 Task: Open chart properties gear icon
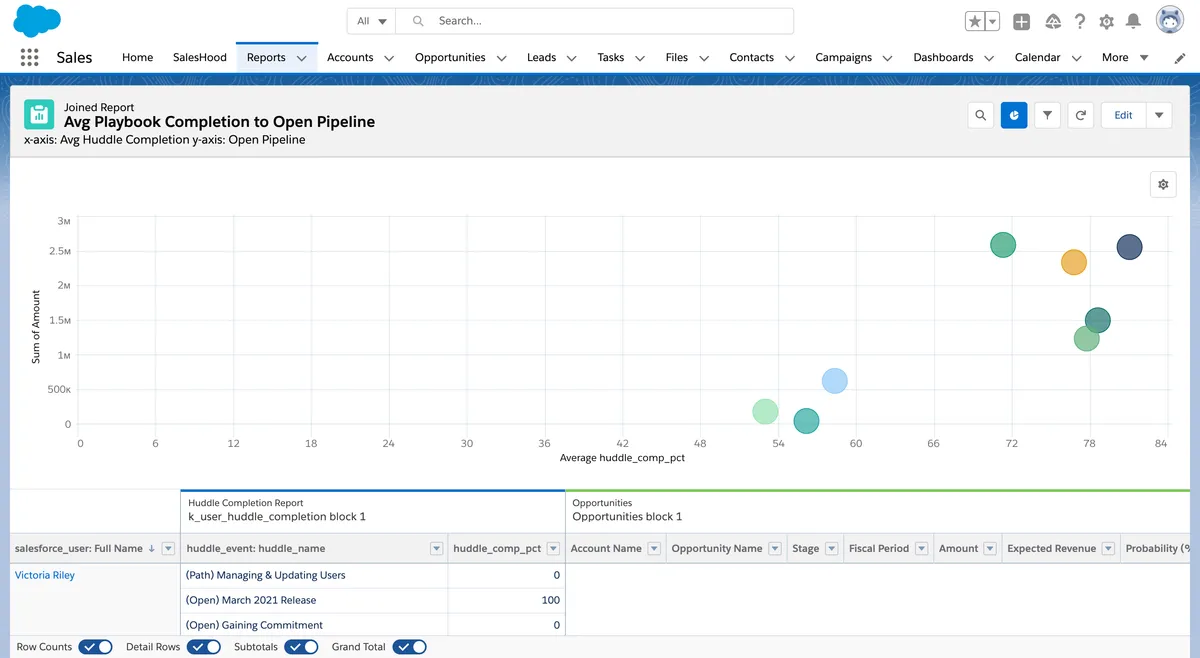pyautogui.click(x=1163, y=184)
